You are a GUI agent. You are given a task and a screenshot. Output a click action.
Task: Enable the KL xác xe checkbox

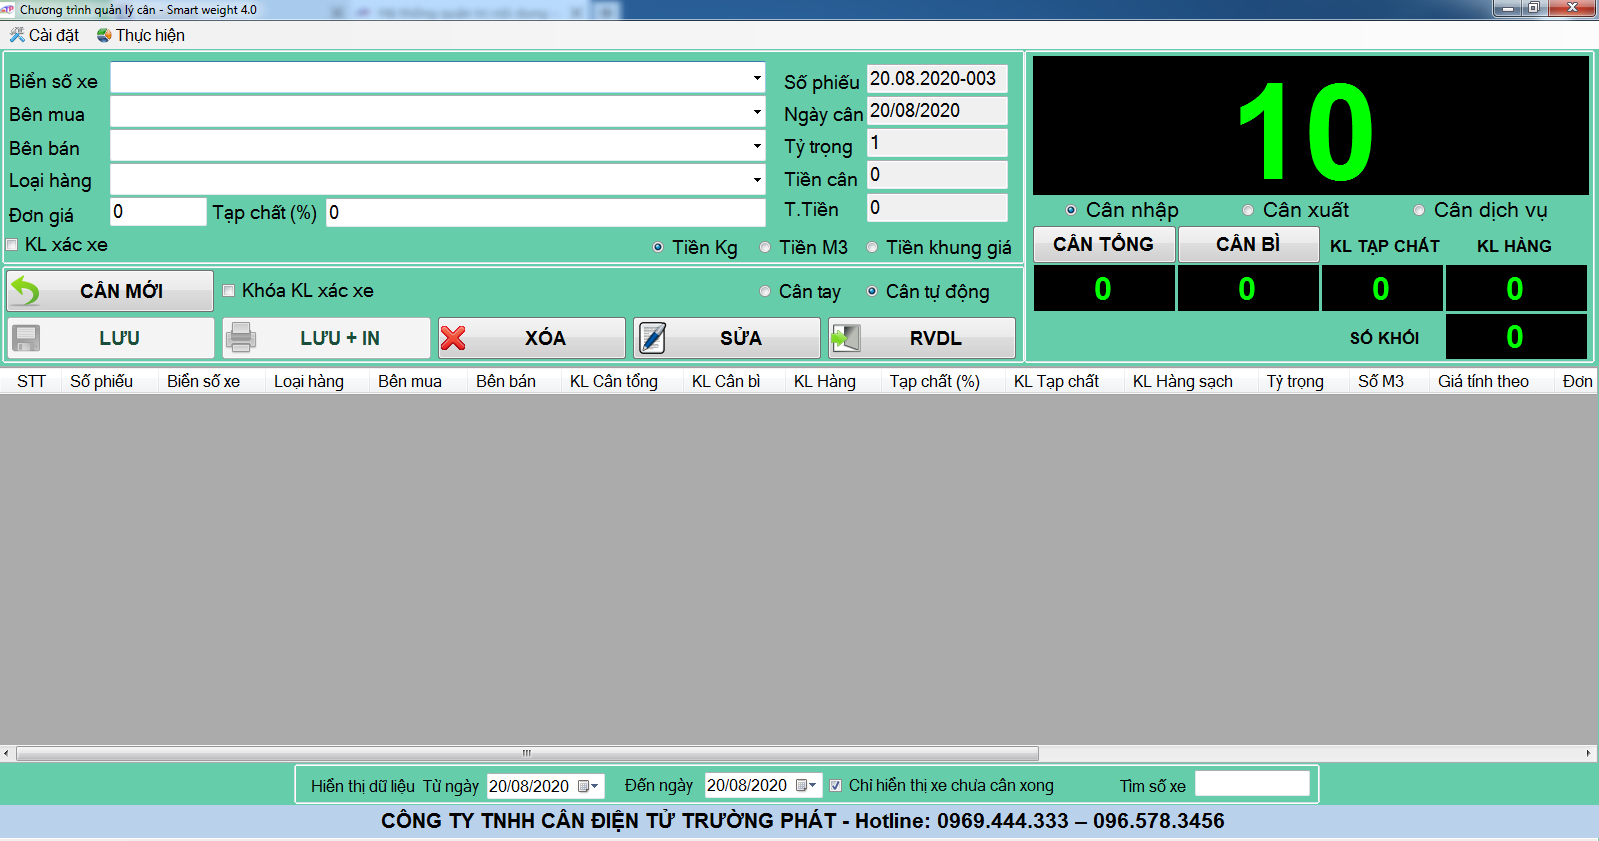pos(13,245)
